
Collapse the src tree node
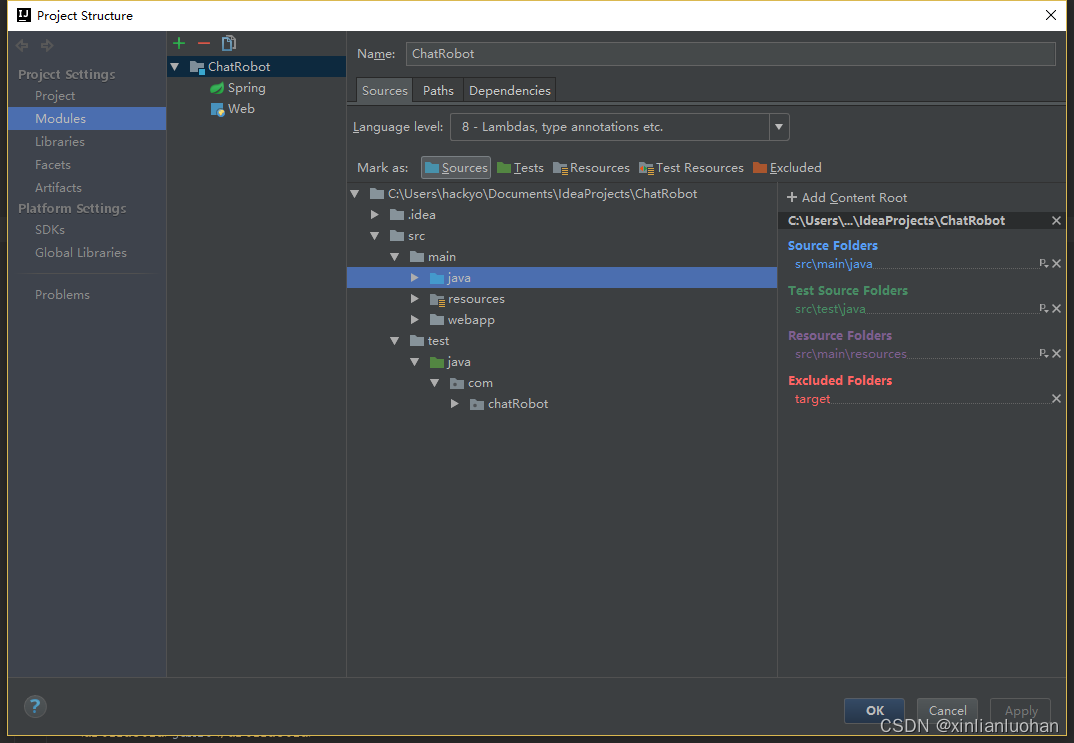click(374, 235)
